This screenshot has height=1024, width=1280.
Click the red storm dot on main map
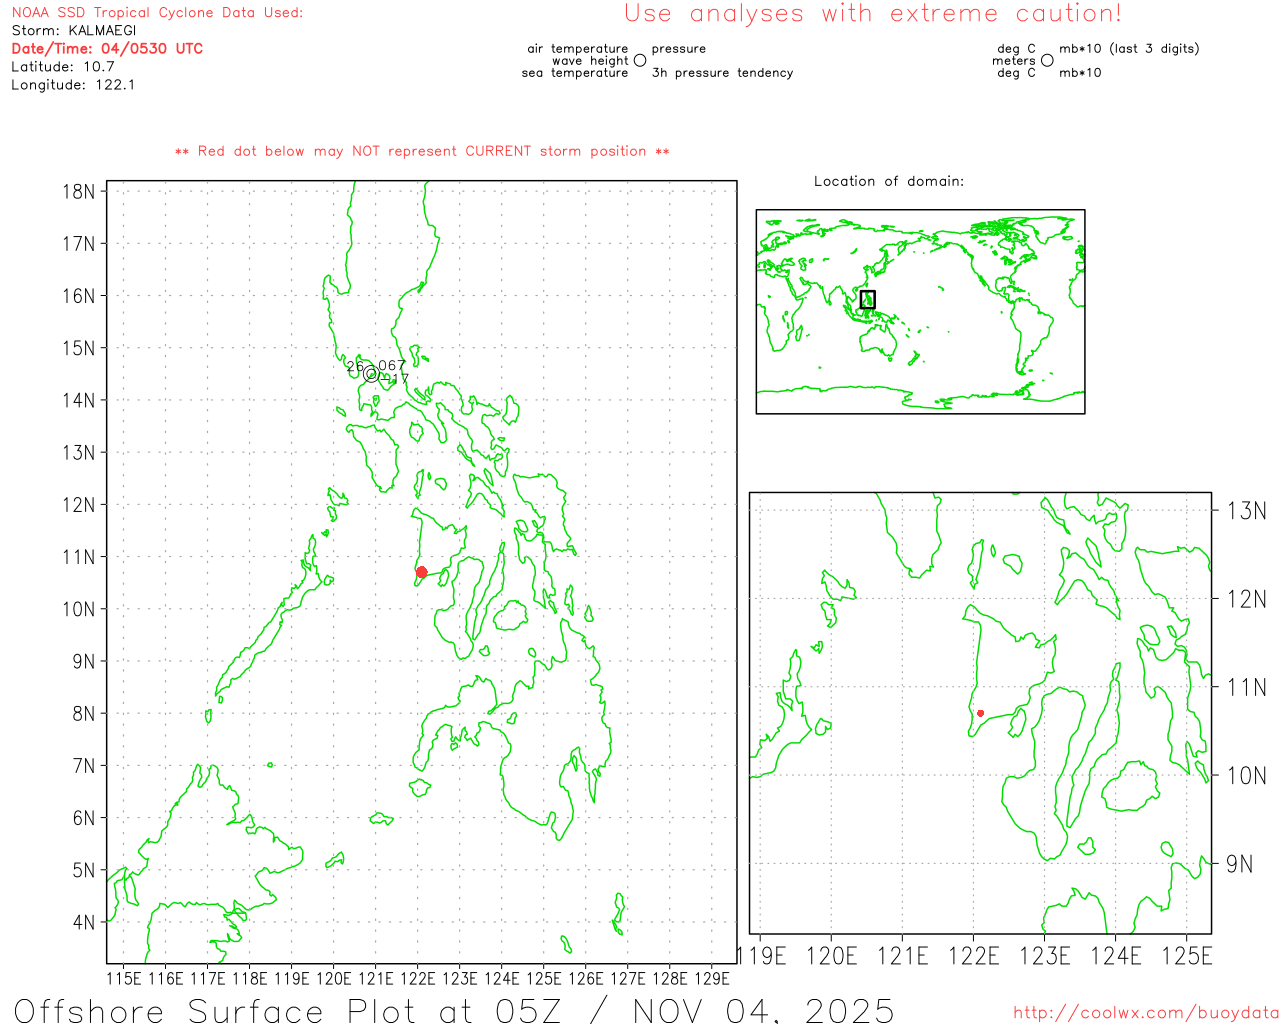click(421, 572)
